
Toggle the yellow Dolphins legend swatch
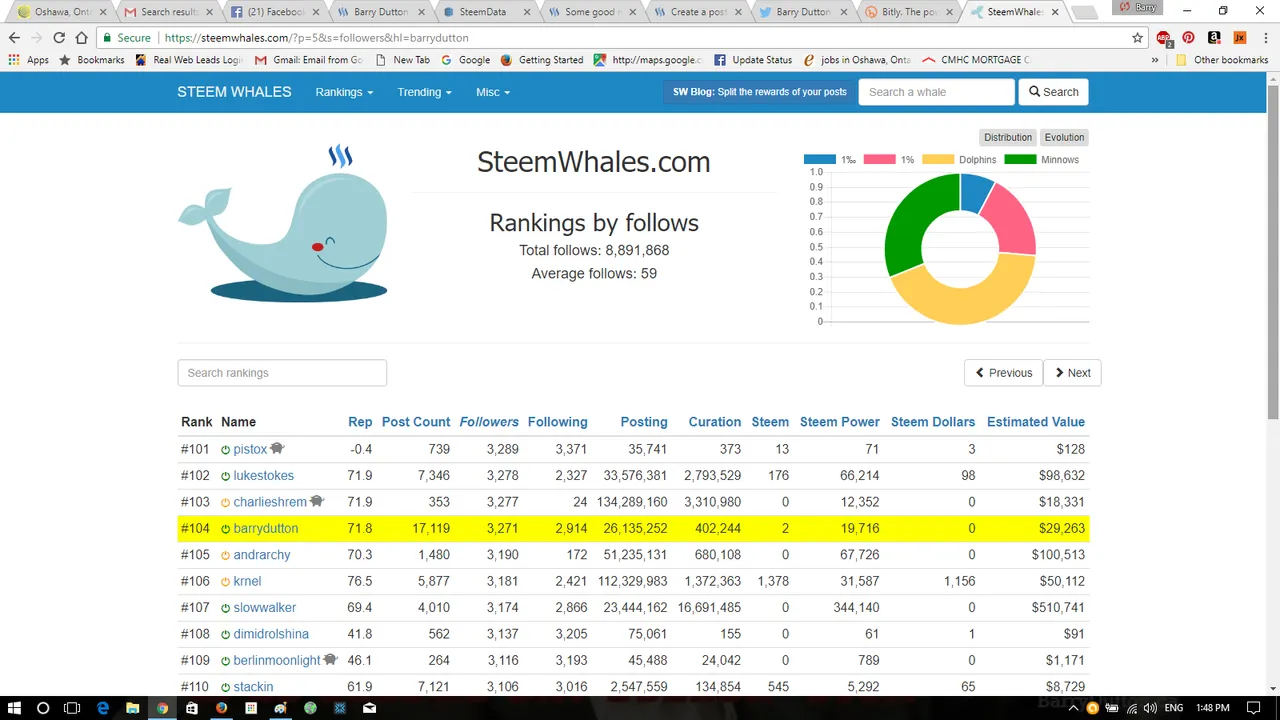[938, 160]
